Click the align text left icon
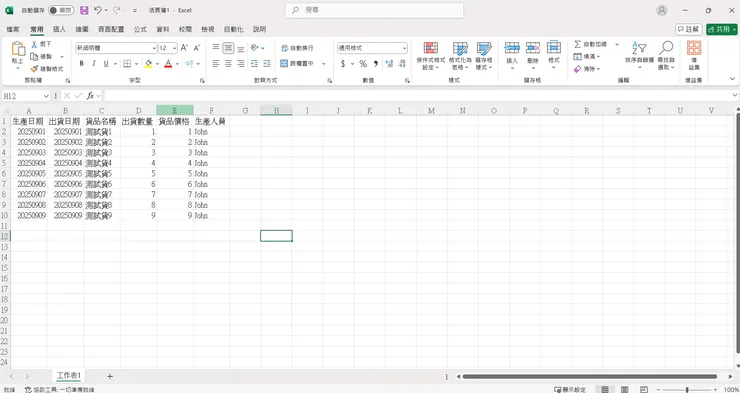740x393 pixels. pos(216,63)
